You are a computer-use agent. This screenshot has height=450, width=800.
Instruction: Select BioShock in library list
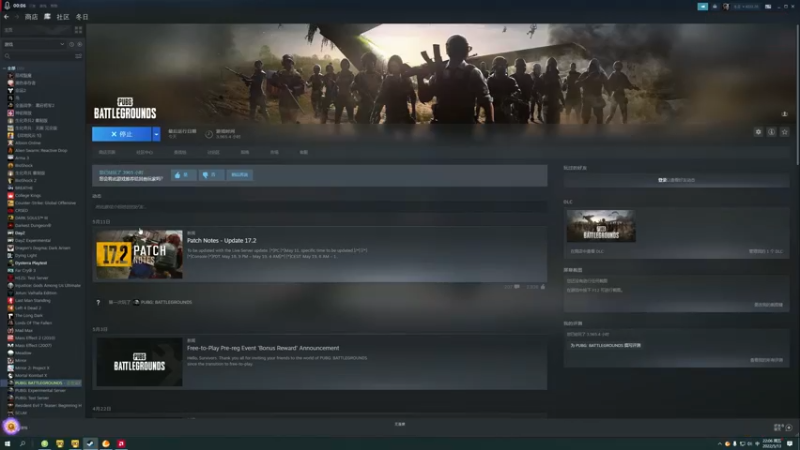coord(23,165)
